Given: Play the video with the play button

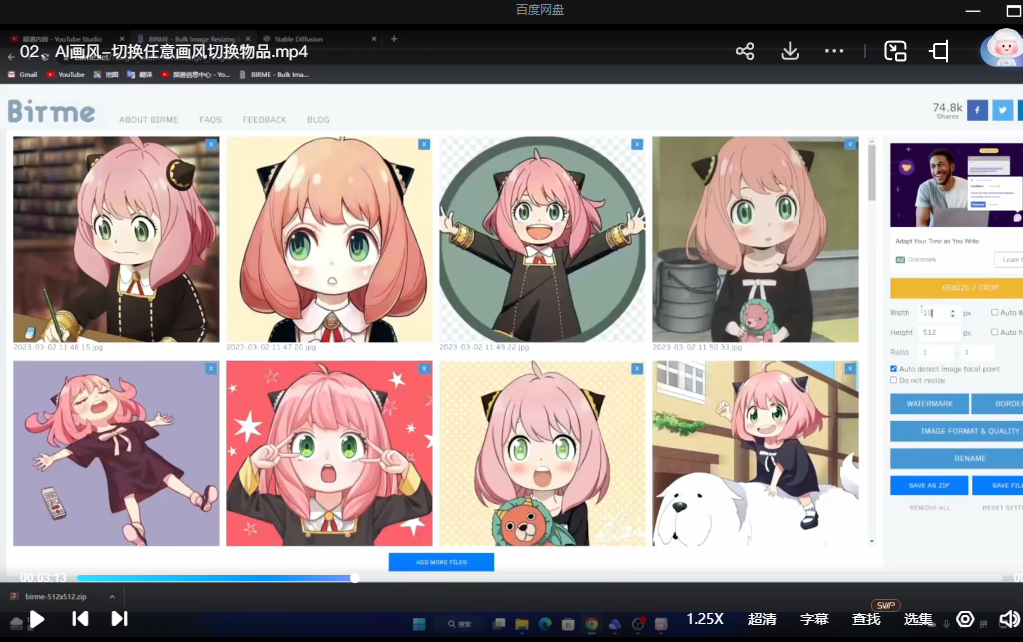Looking at the screenshot, I should 37,619.
